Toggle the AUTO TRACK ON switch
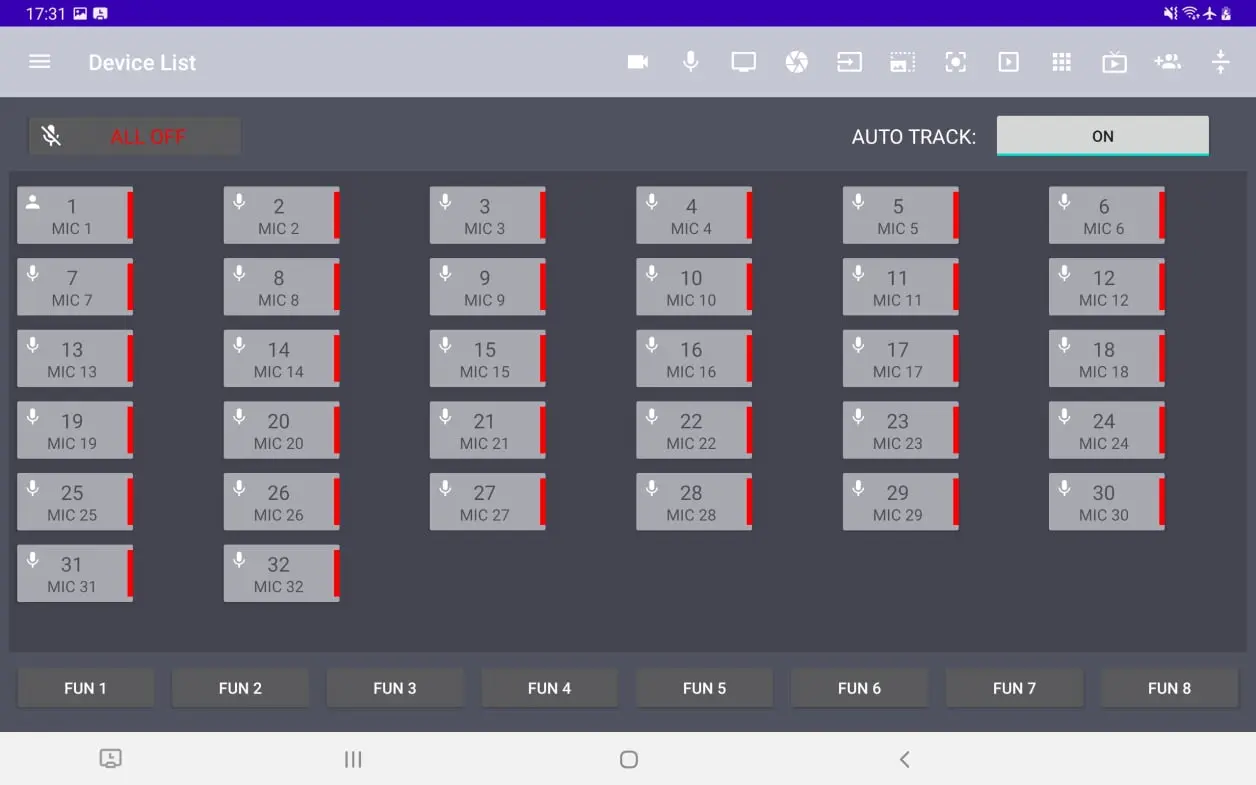The image size is (1256, 785). point(1102,136)
